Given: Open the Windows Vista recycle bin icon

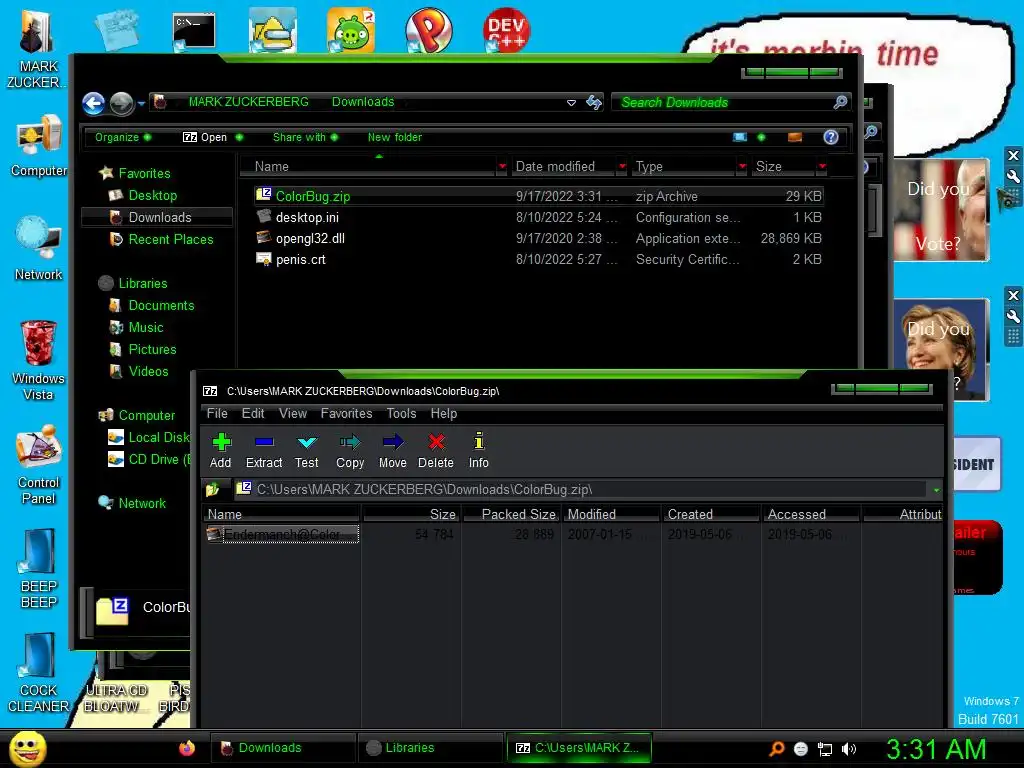Looking at the screenshot, I should point(39,360).
